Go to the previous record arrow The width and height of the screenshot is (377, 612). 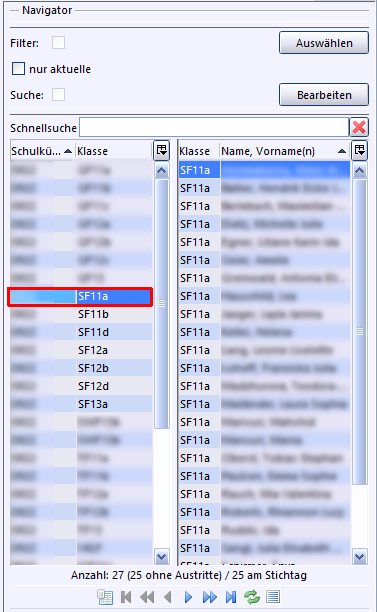pos(168,597)
